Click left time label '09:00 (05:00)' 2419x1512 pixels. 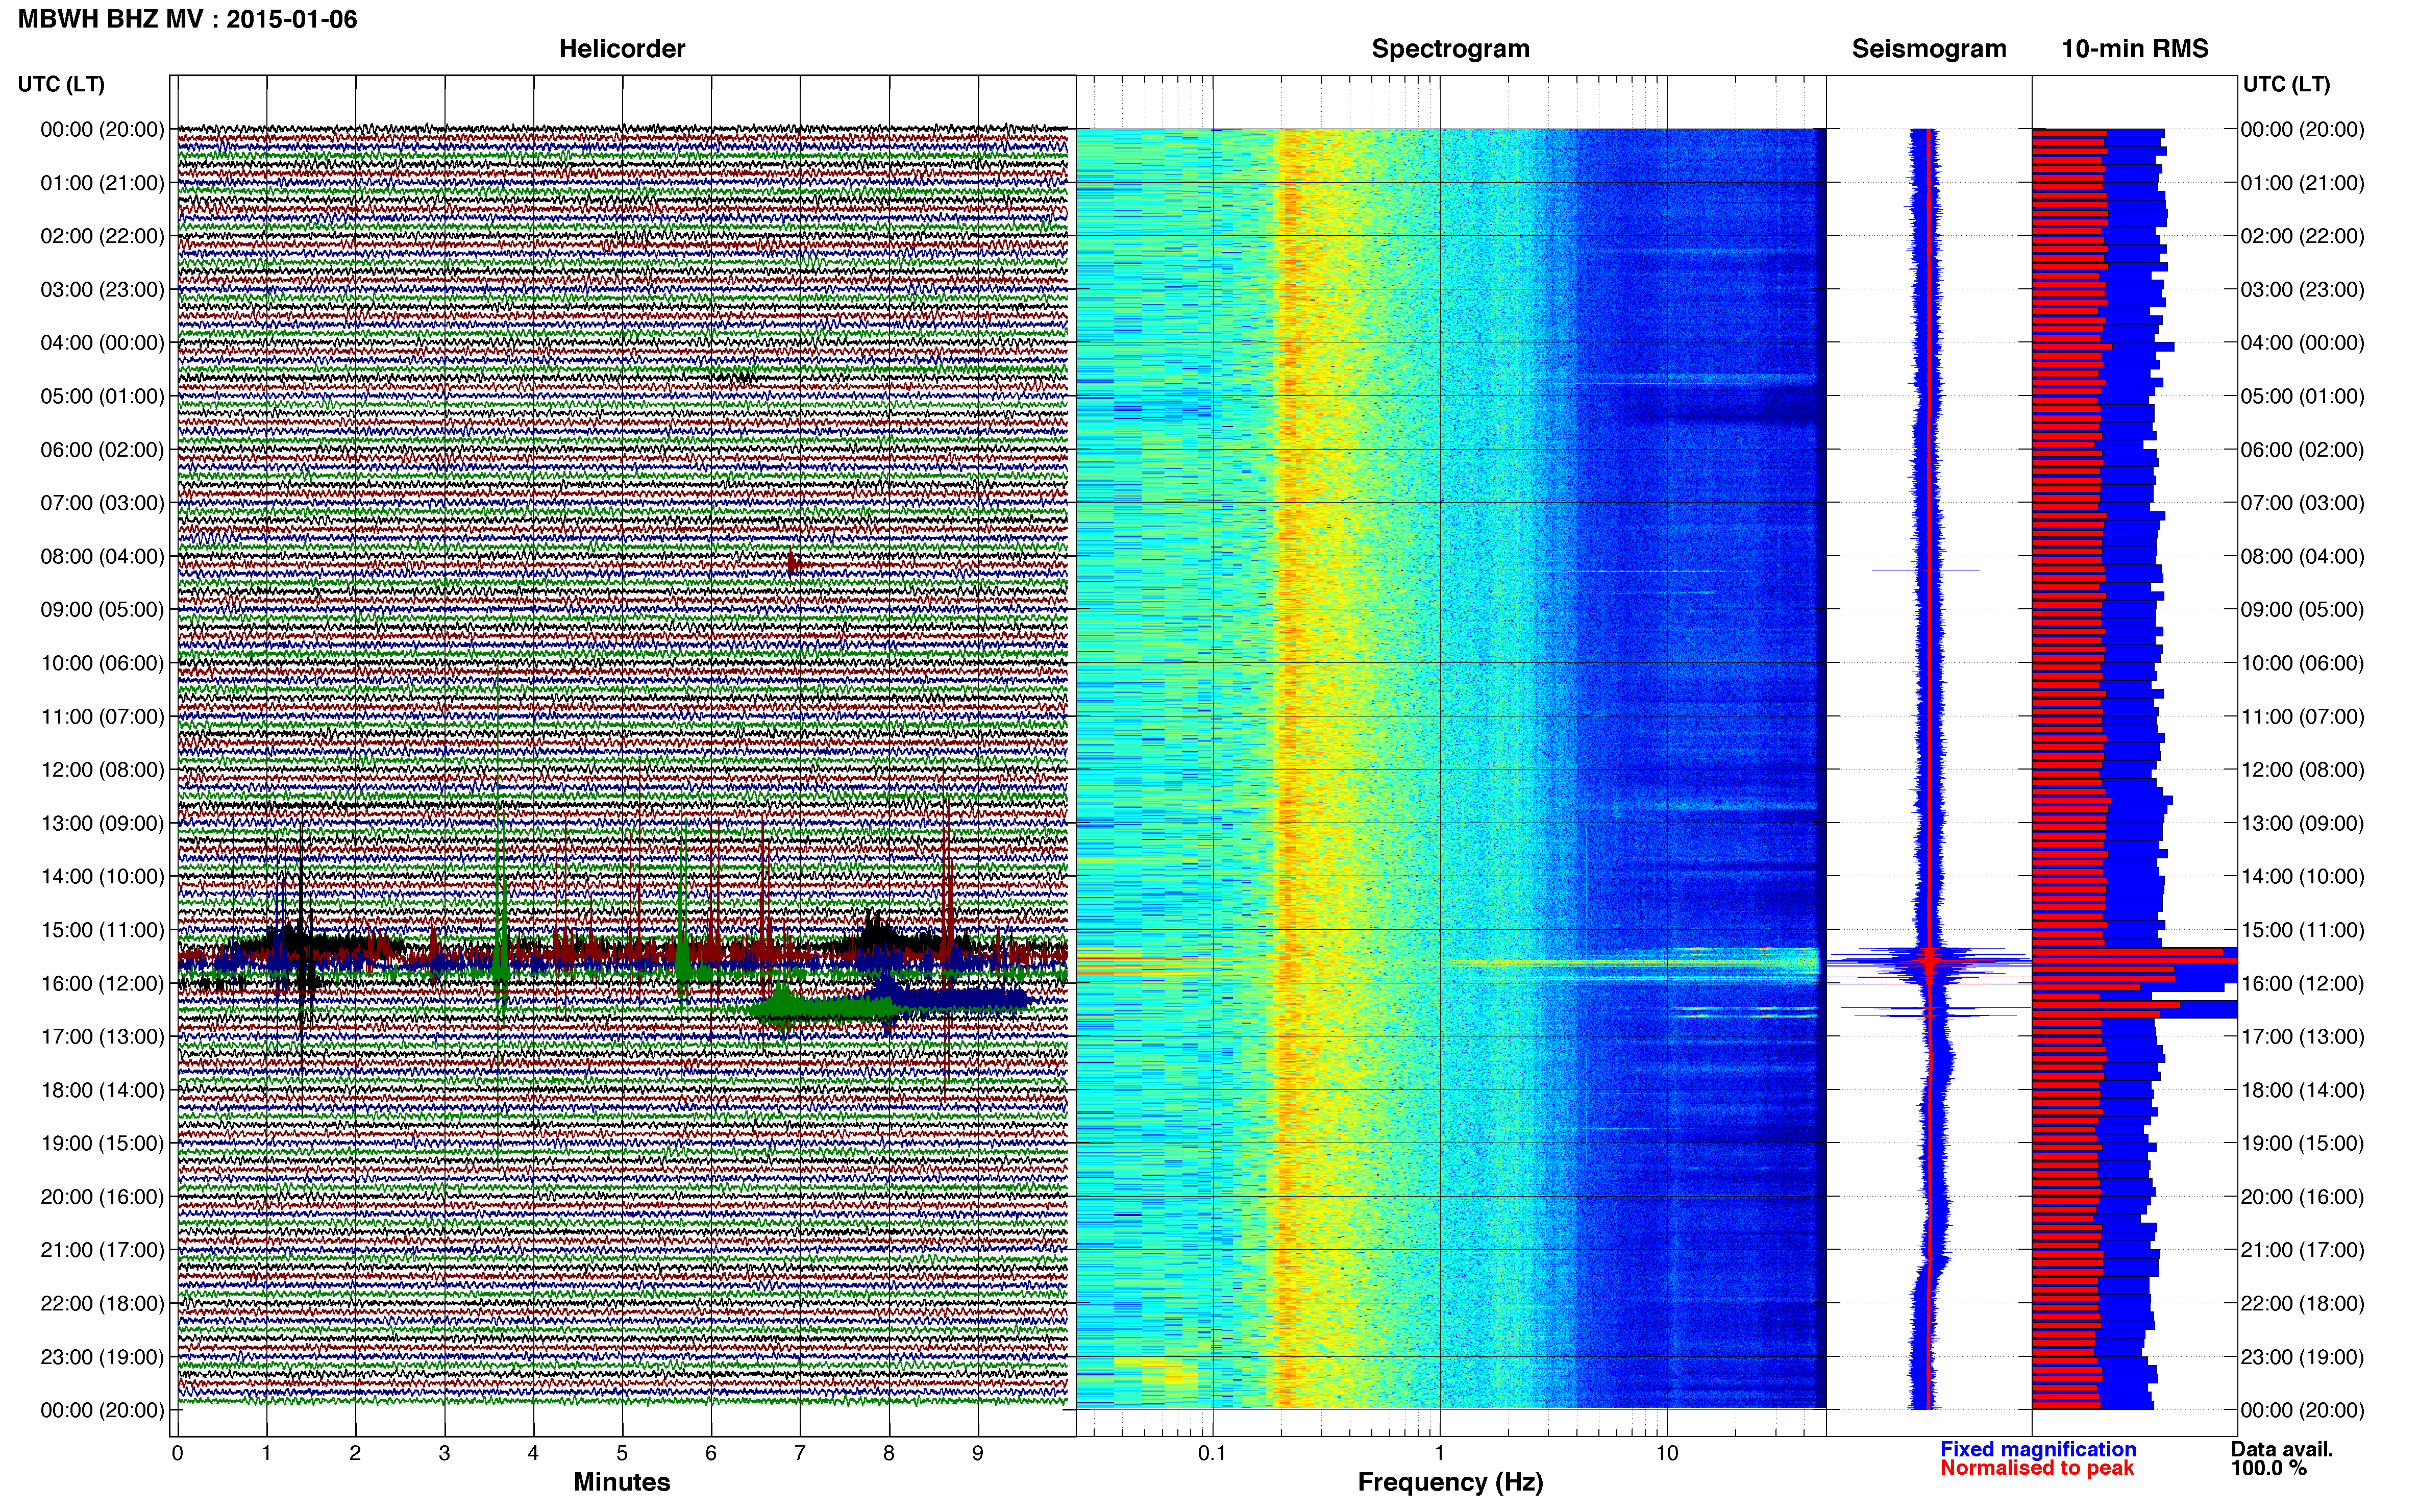(102, 609)
